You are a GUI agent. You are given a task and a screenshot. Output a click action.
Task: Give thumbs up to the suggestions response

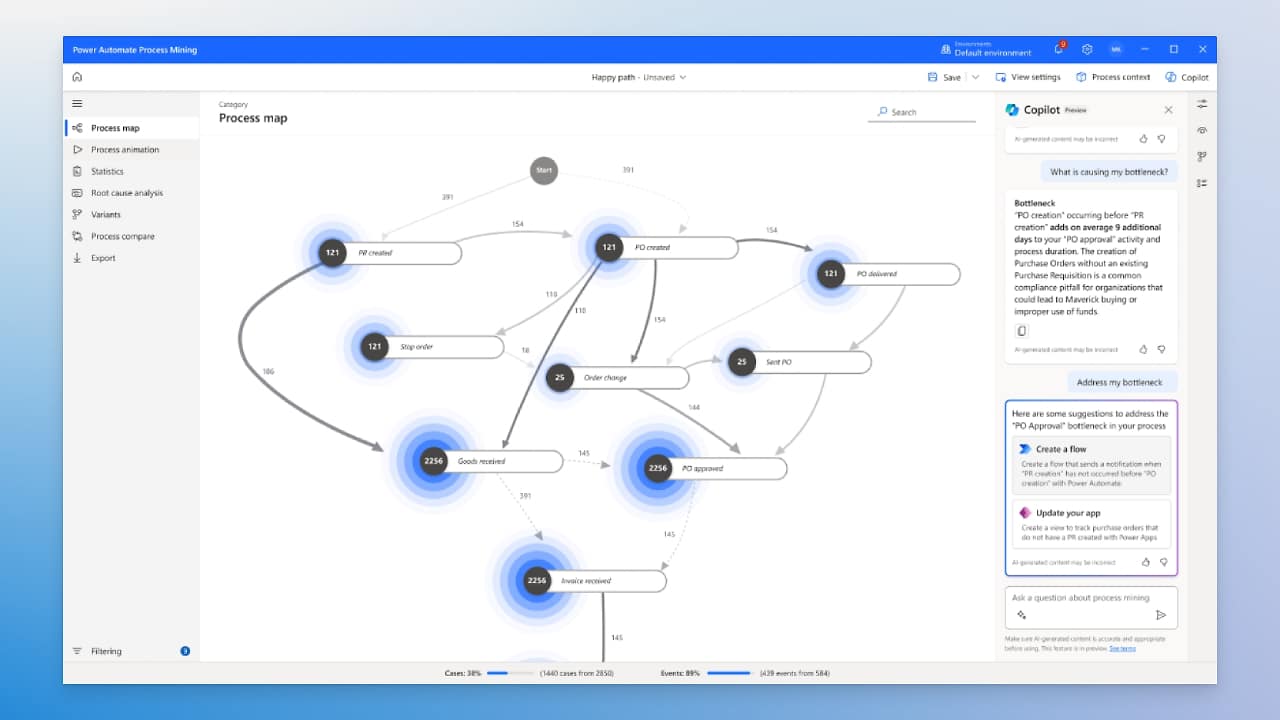tap(1146, 562)
